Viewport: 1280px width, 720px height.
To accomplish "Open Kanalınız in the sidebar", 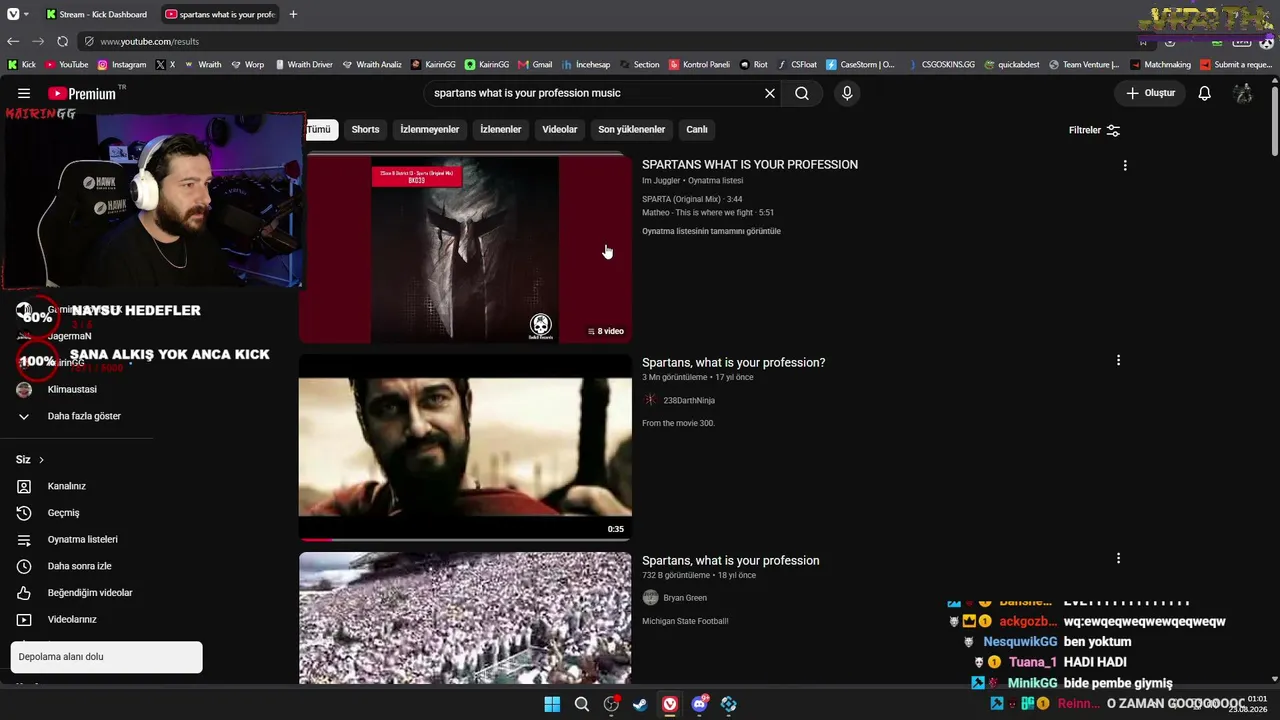I will pyautogui.click(x=67, y=486).
